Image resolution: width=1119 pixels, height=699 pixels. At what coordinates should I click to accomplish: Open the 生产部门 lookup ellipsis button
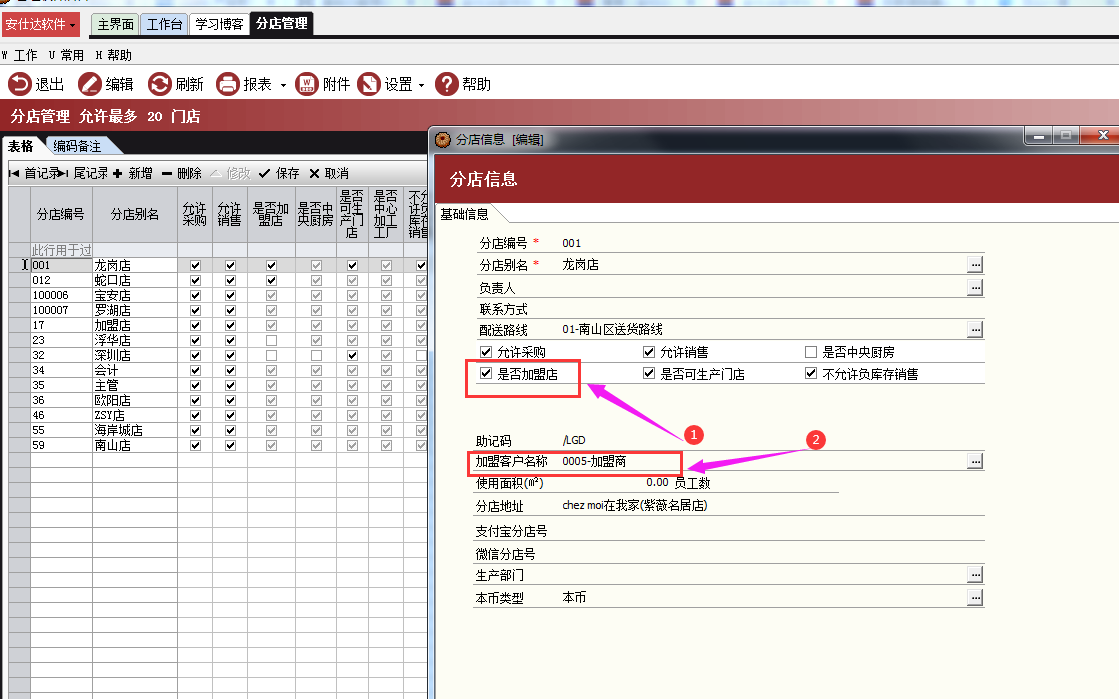pos(975,575)
